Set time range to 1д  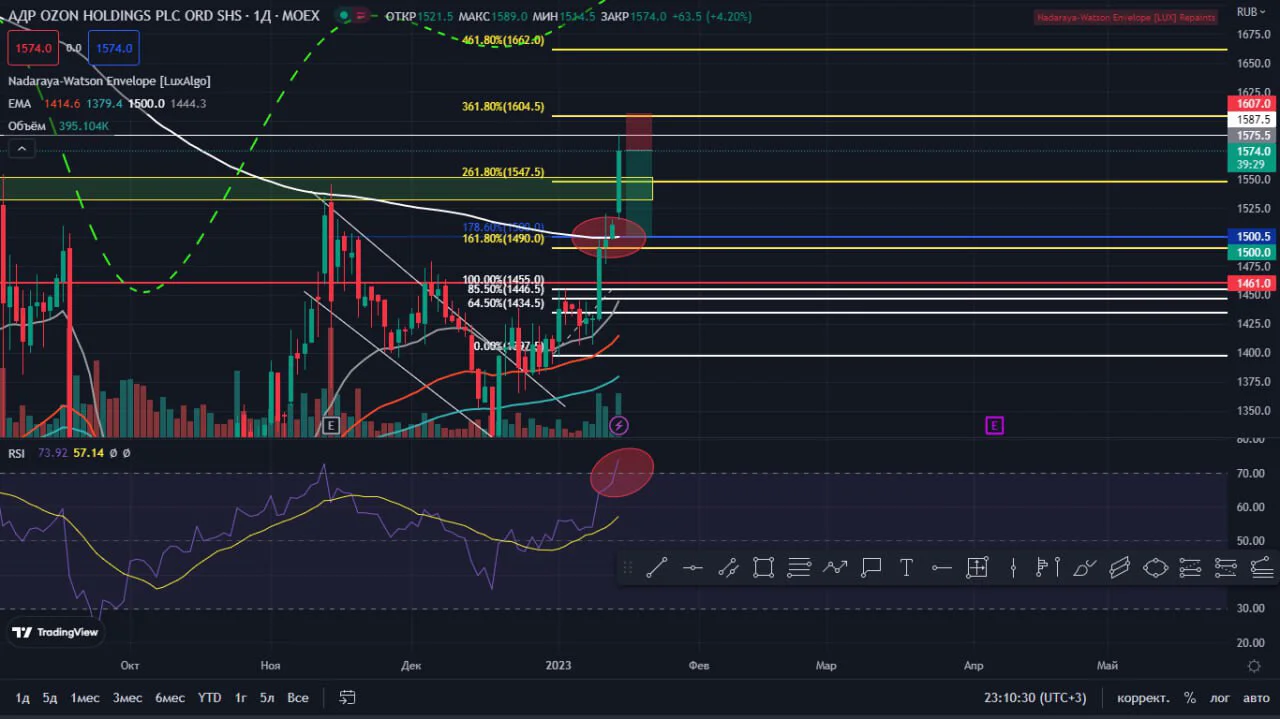pos(22,697)
